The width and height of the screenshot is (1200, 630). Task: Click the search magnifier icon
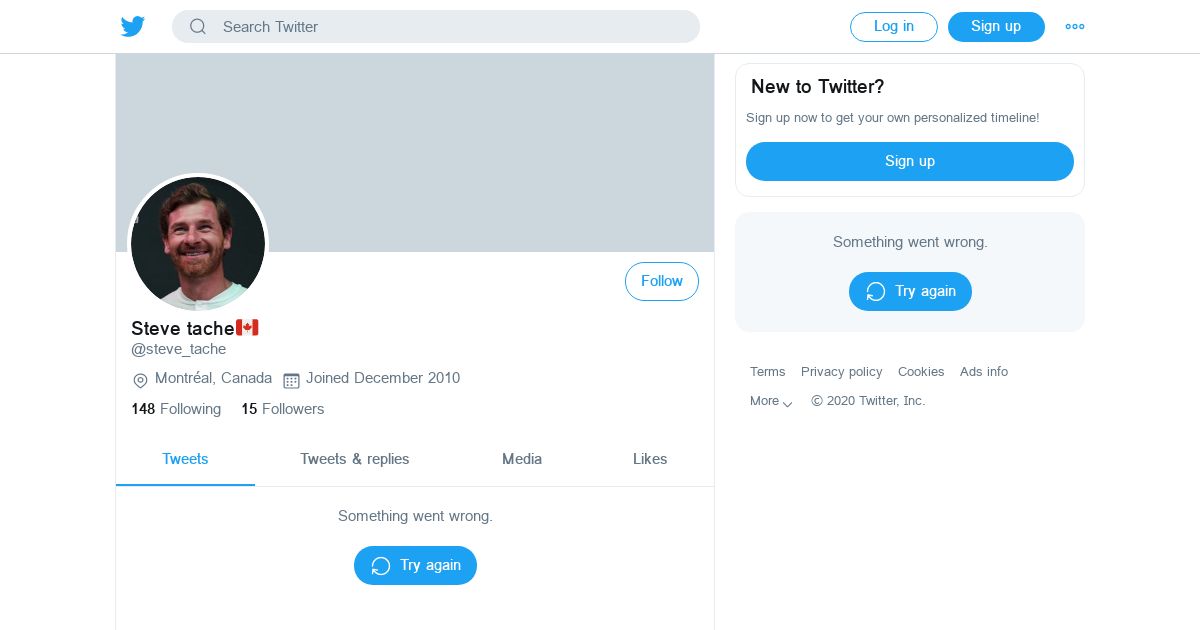pyautogui.click(x=198, y=27)
